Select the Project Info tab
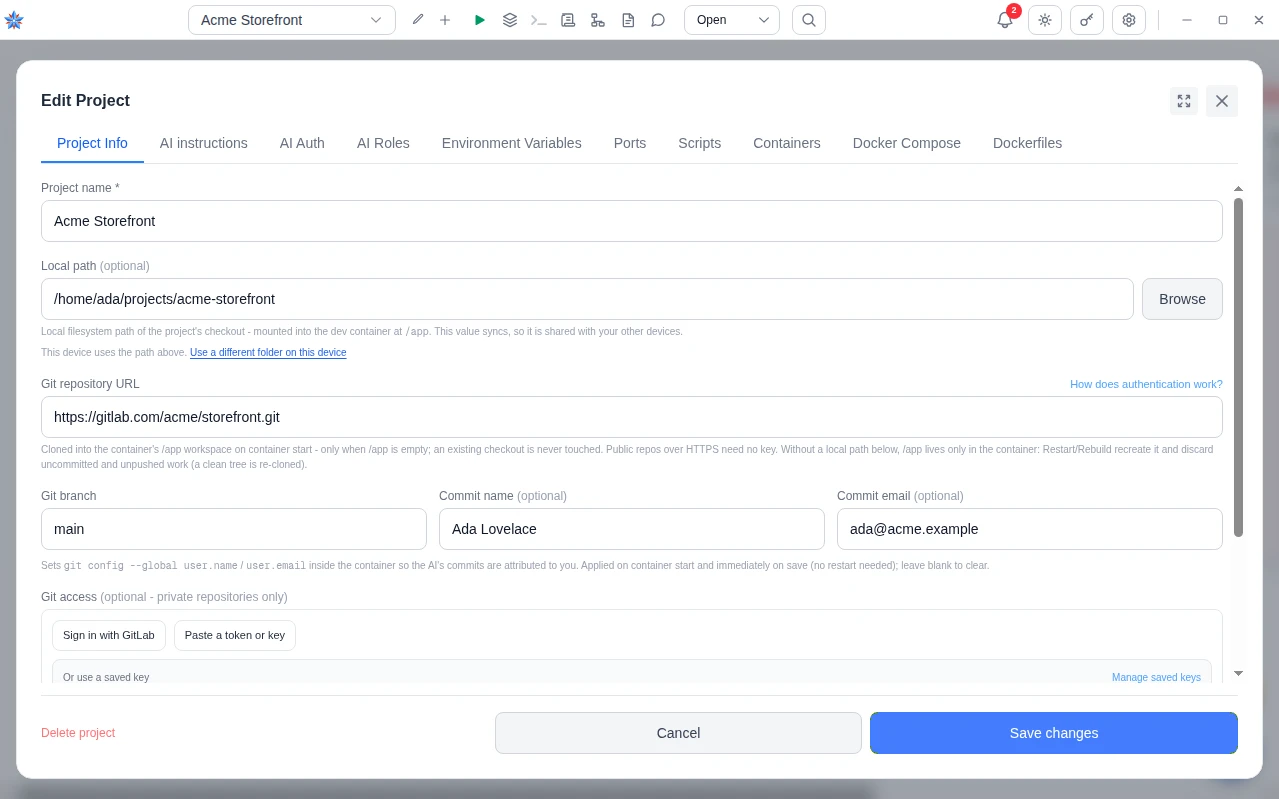The image size is (1279, 799). pyautogui.click(x=92, y=143)
